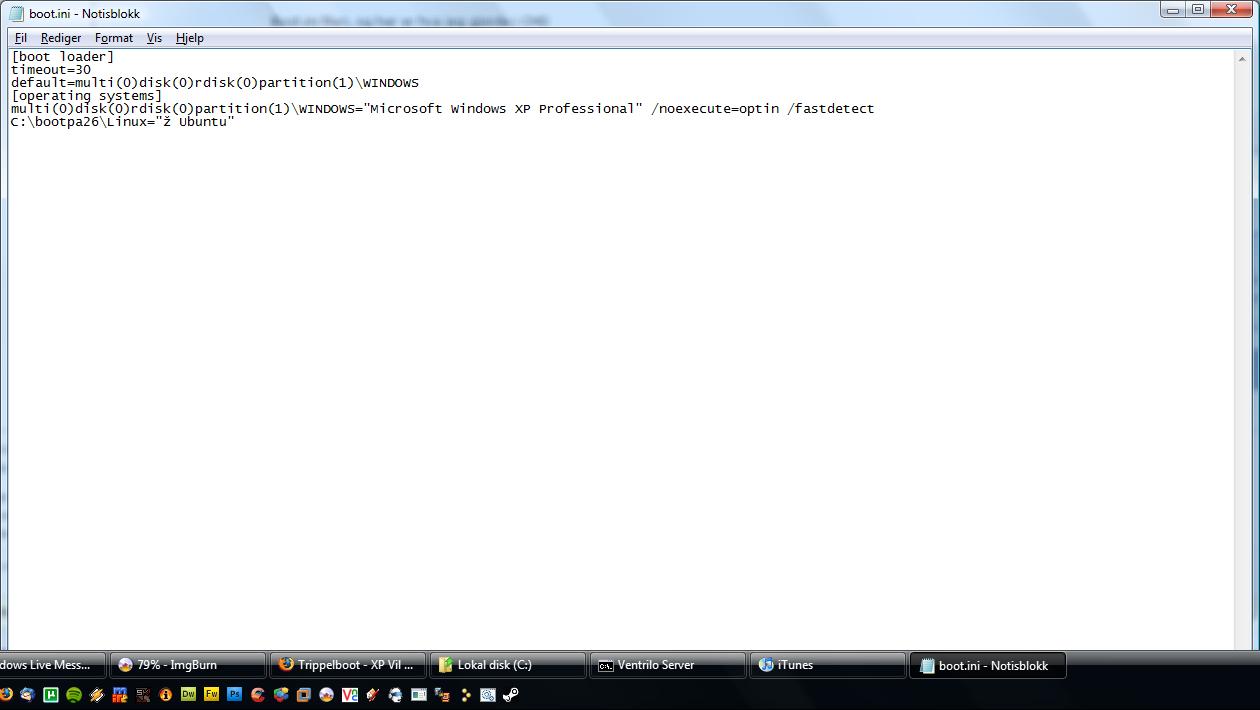Launch Steam from the quick launch bar
The width and height of the screenshot is (1260, 710).
pos(510,694)
